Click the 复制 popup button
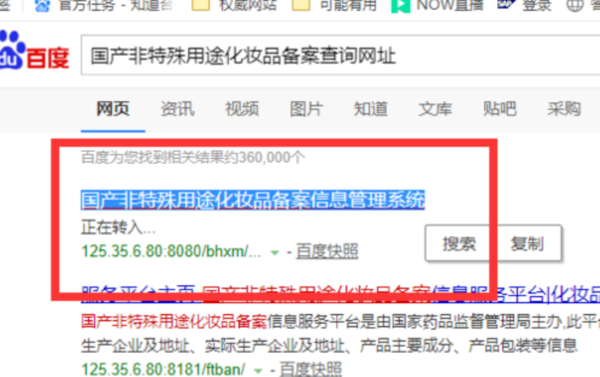600x377 pixels. (x=527, y=244)
